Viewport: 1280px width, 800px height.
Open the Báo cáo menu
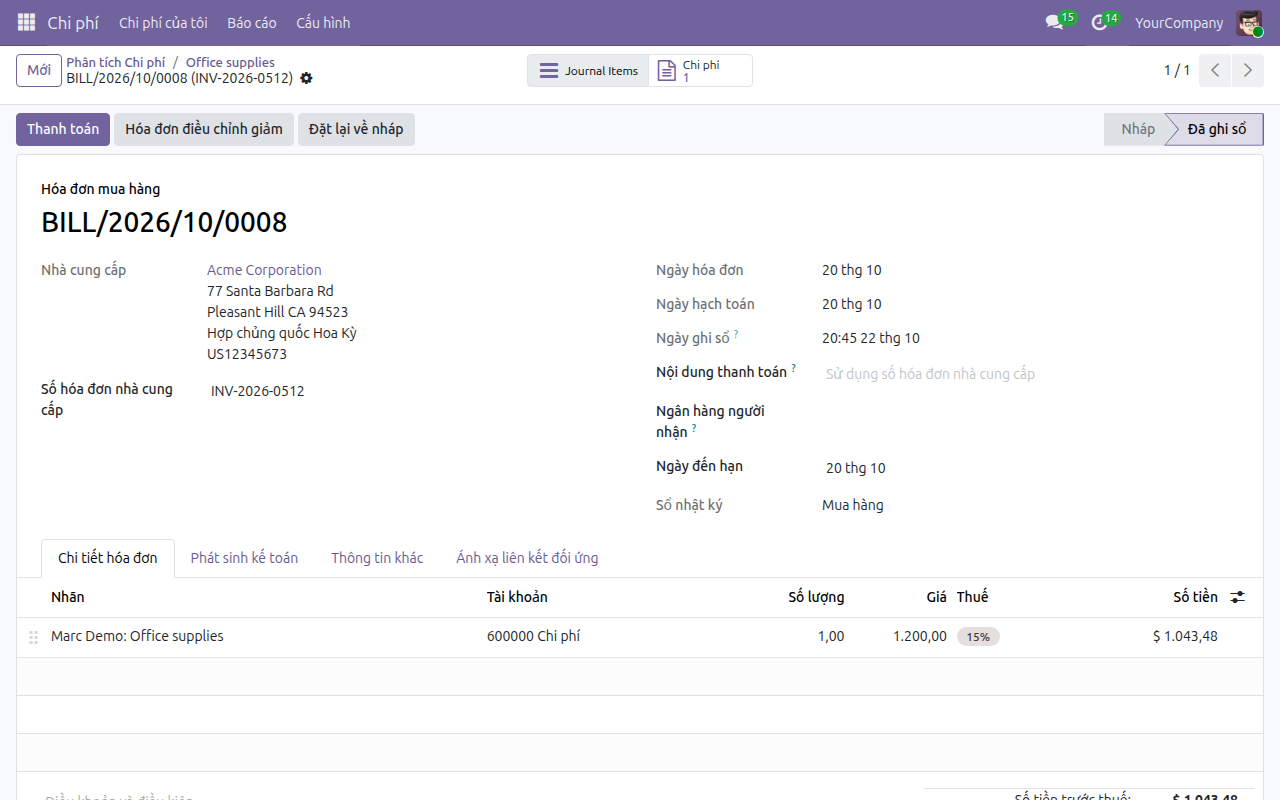tap(252, 22)
